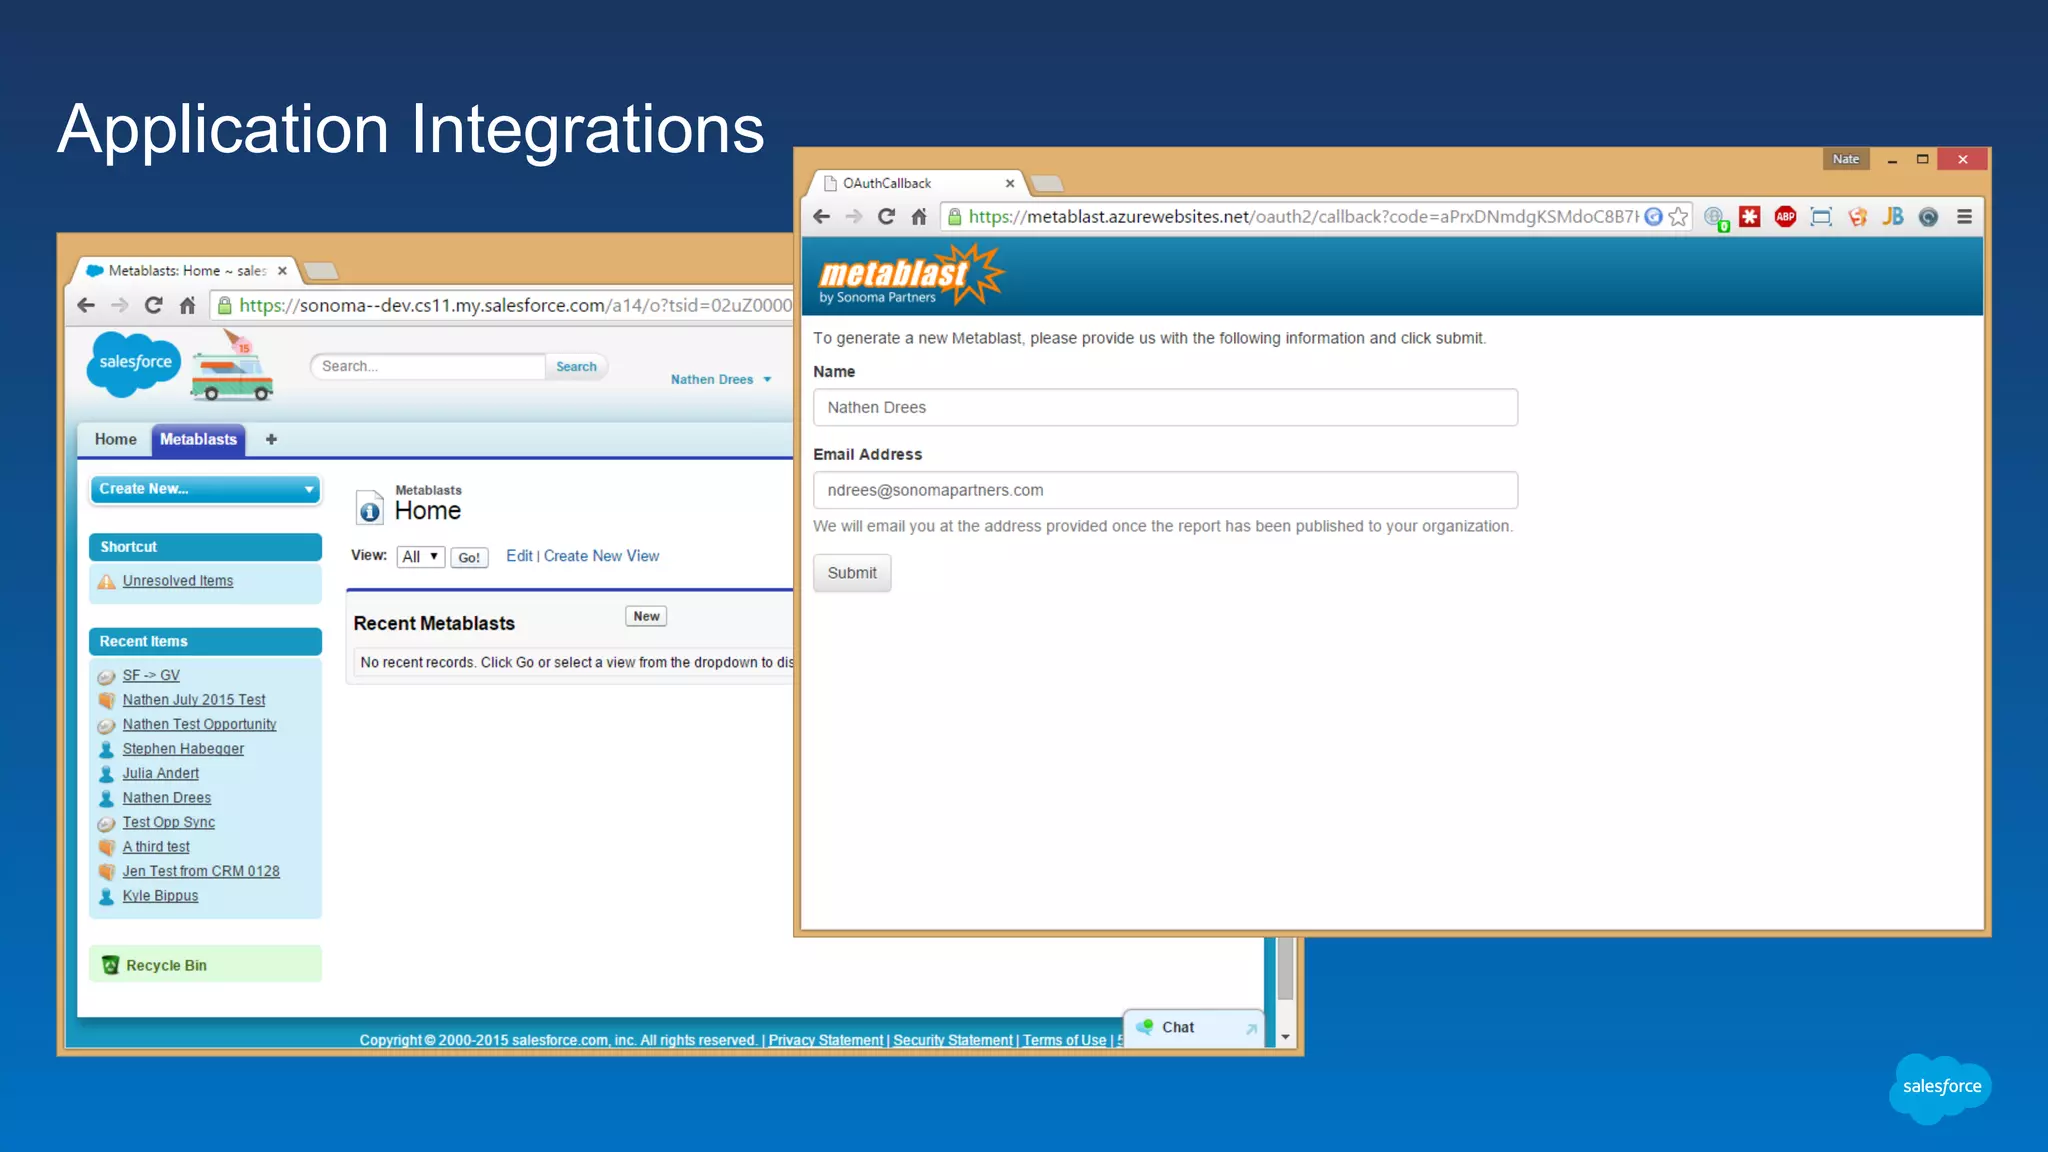The width and height of the screenshot is (2048, 1152).
Task: Click the grey circular extension icon
Action: [1928, 217]
